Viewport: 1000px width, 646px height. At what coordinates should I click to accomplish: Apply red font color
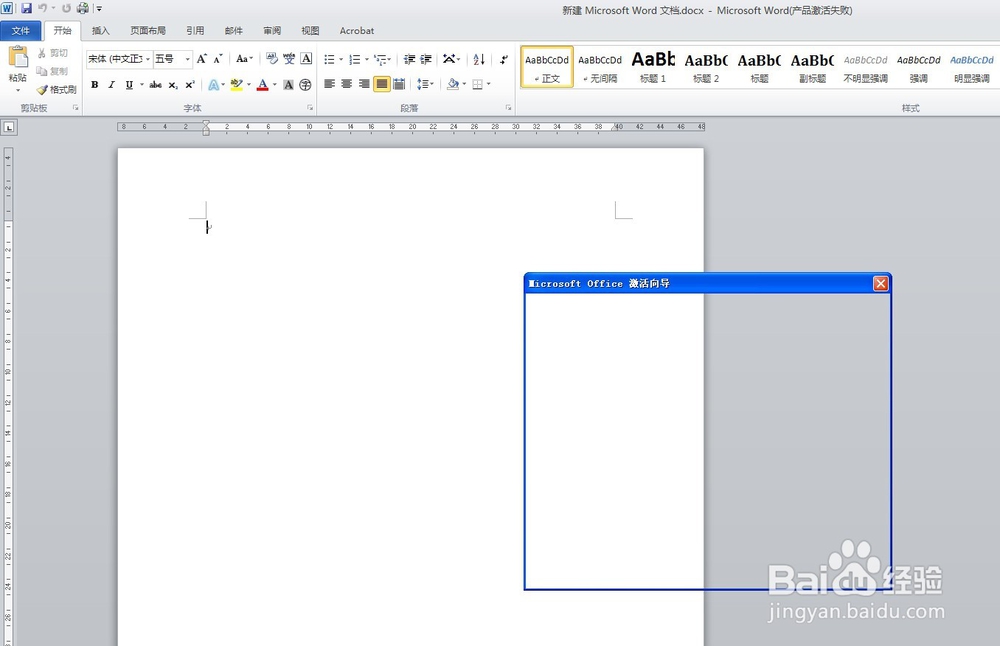[262, 84]
